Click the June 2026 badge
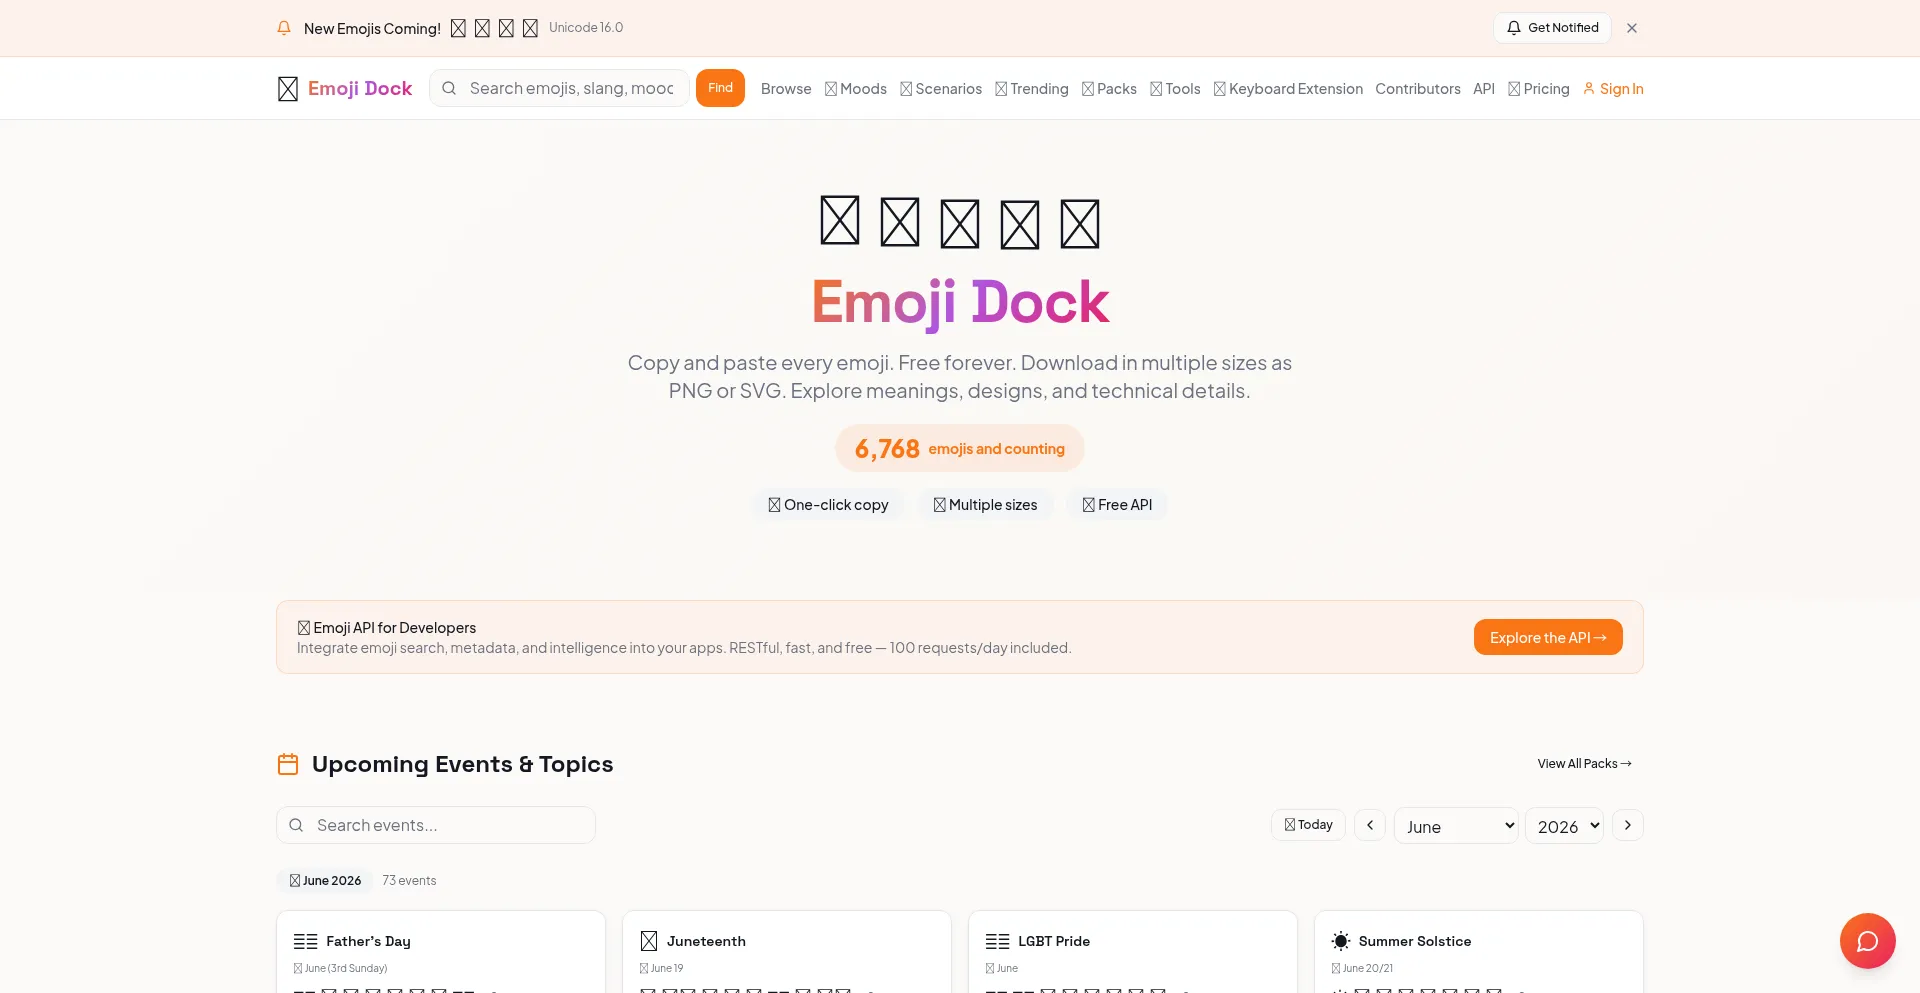 click(x=325, y=881)
